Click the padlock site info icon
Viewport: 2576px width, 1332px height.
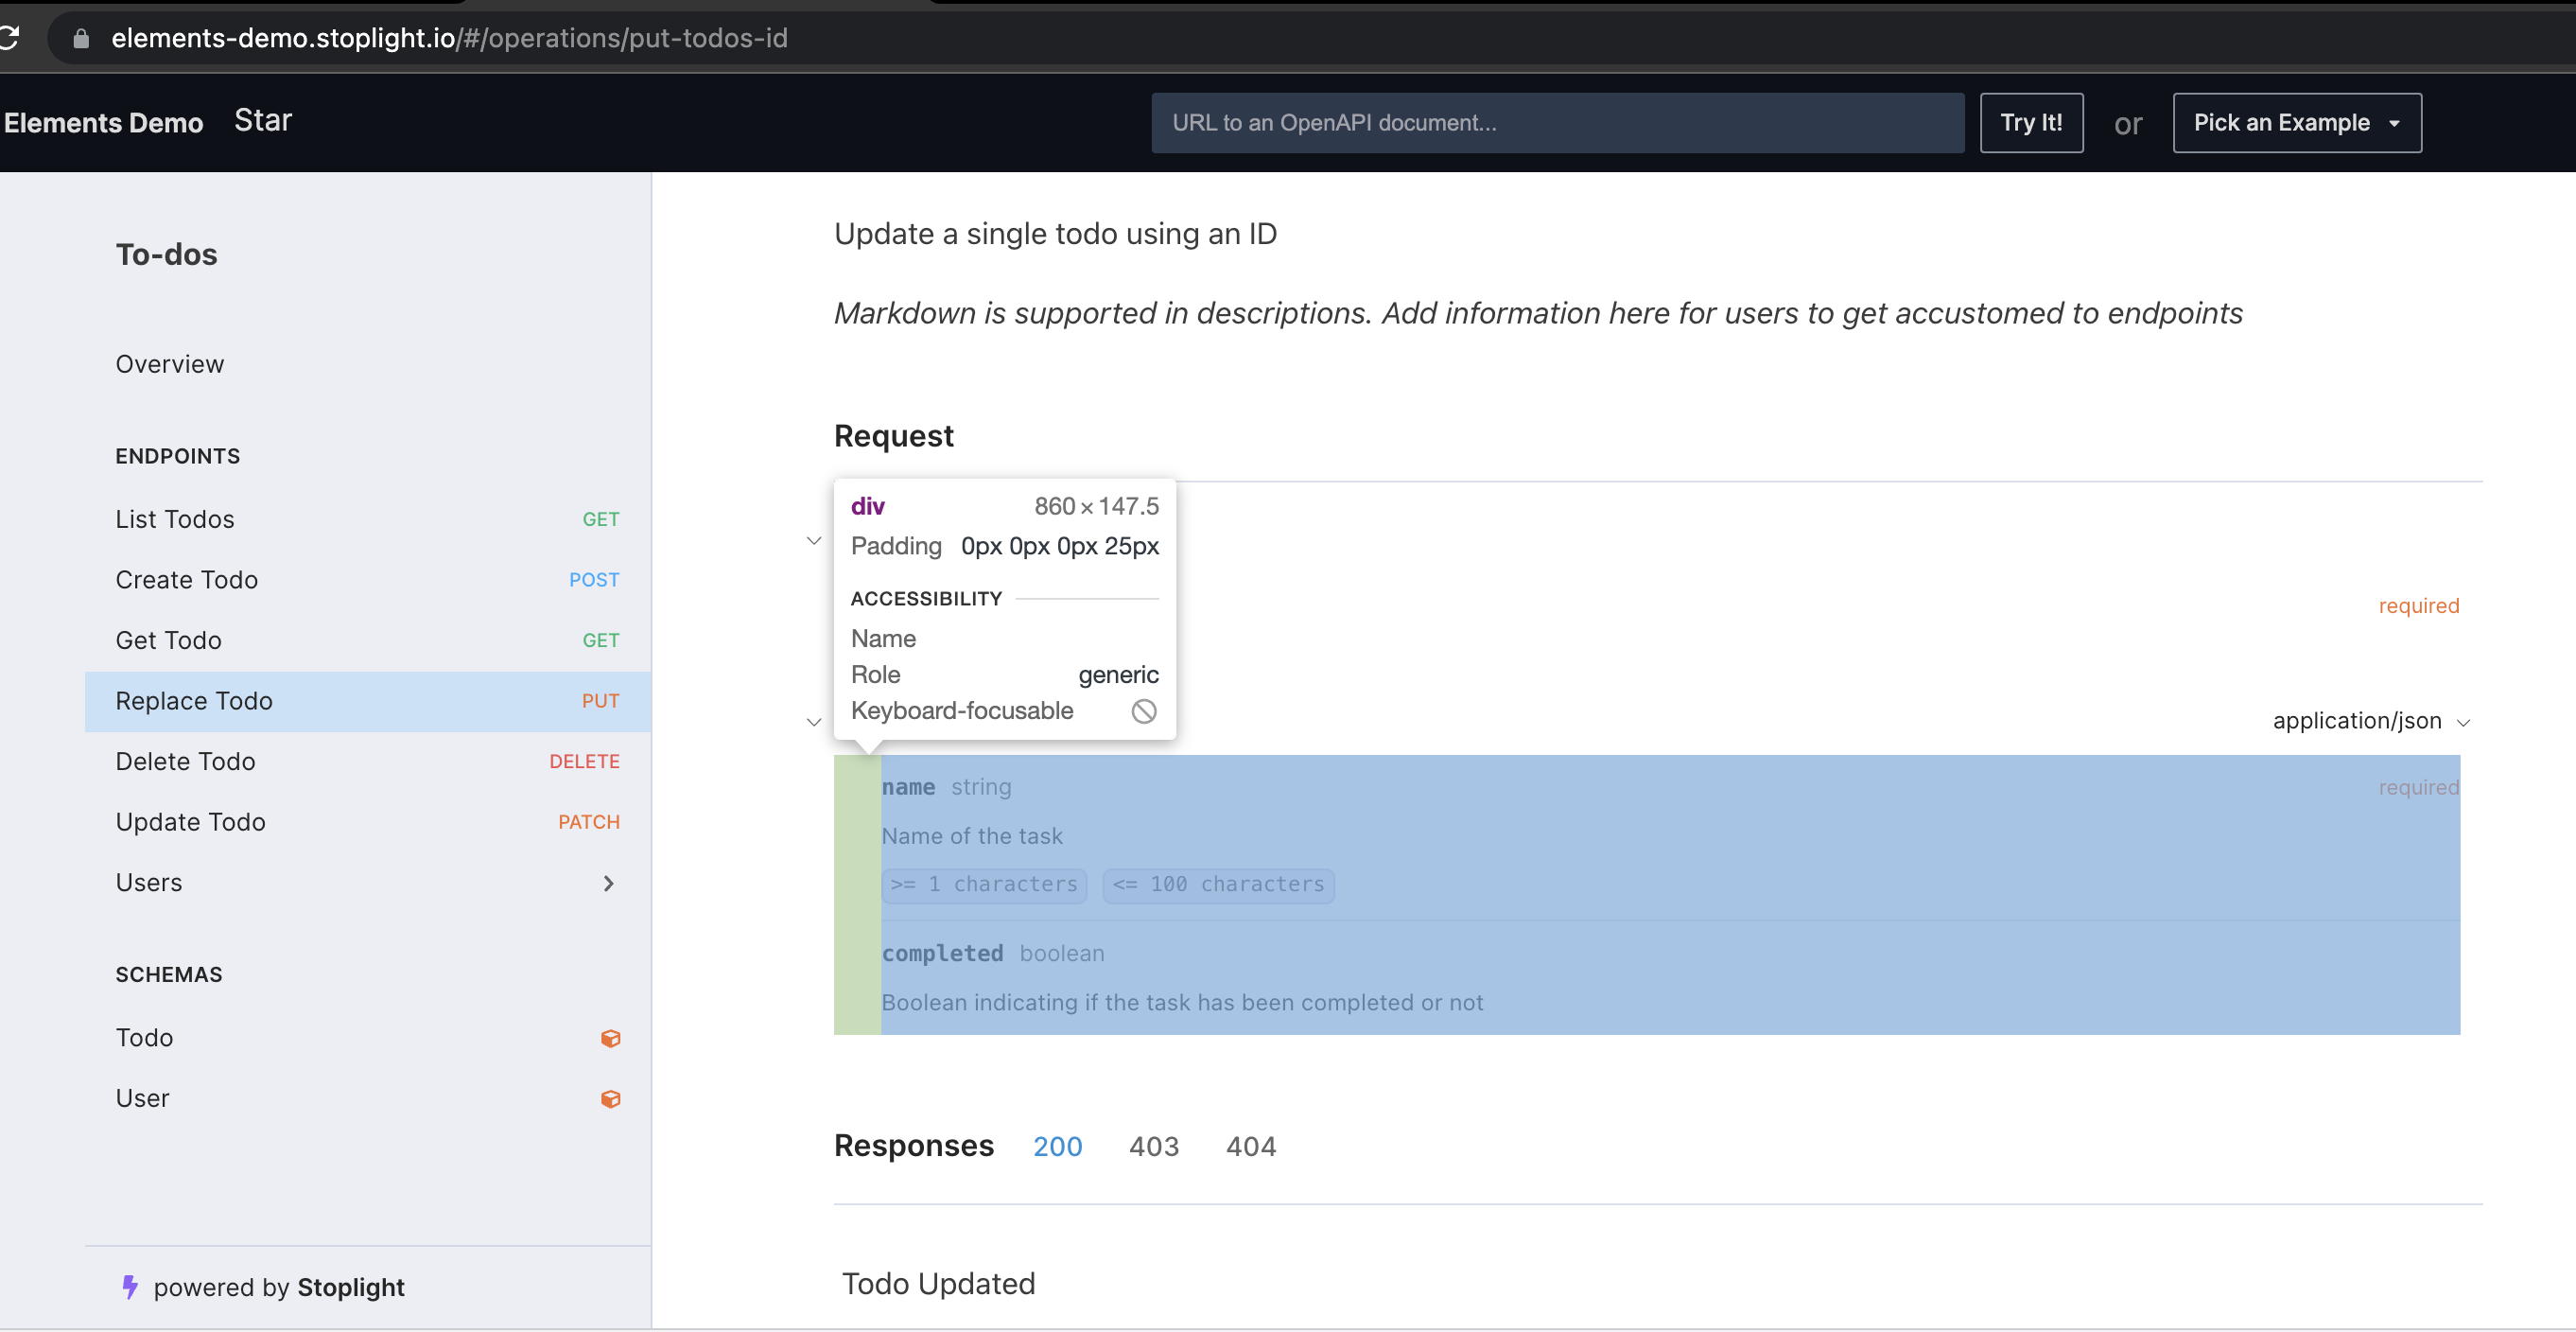click(81, 38)
